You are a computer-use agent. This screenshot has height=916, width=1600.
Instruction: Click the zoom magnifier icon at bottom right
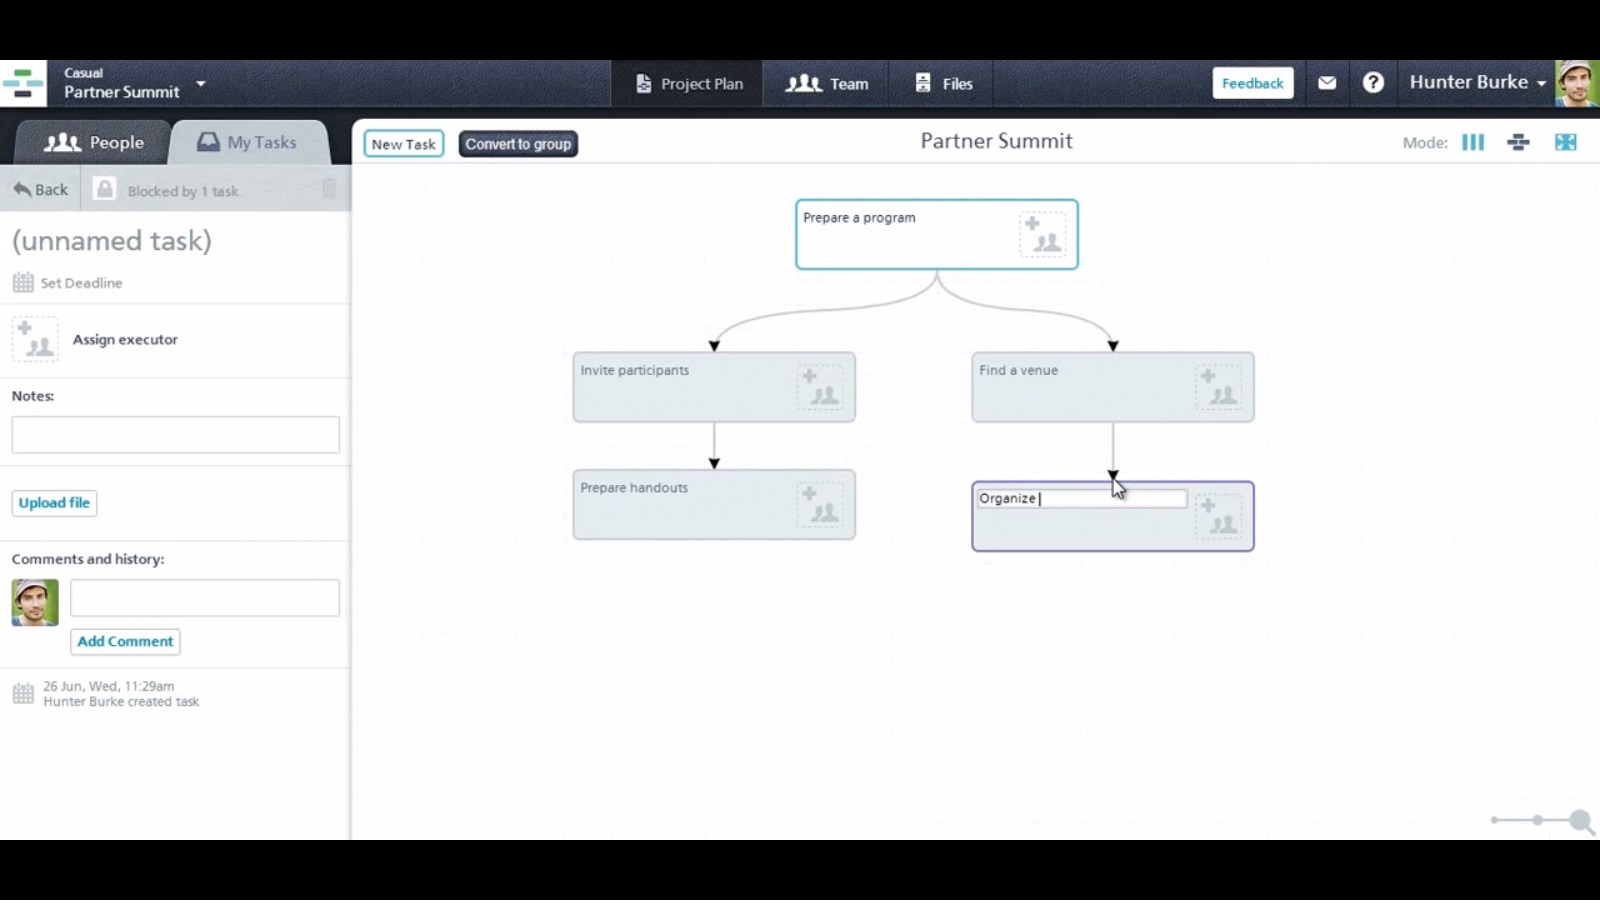pyautogui.click(x=1581, y=821)
